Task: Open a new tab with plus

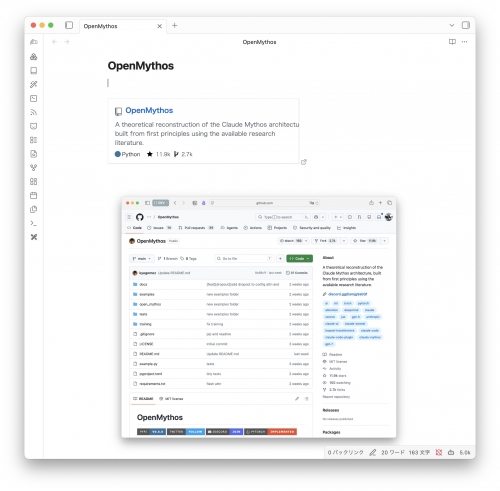Action: [175, 26]
